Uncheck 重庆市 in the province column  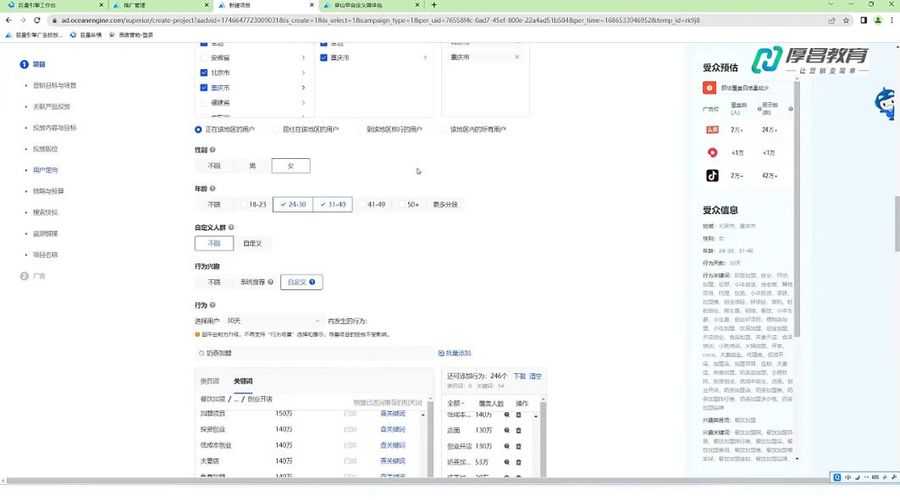[x=204, y=88]
